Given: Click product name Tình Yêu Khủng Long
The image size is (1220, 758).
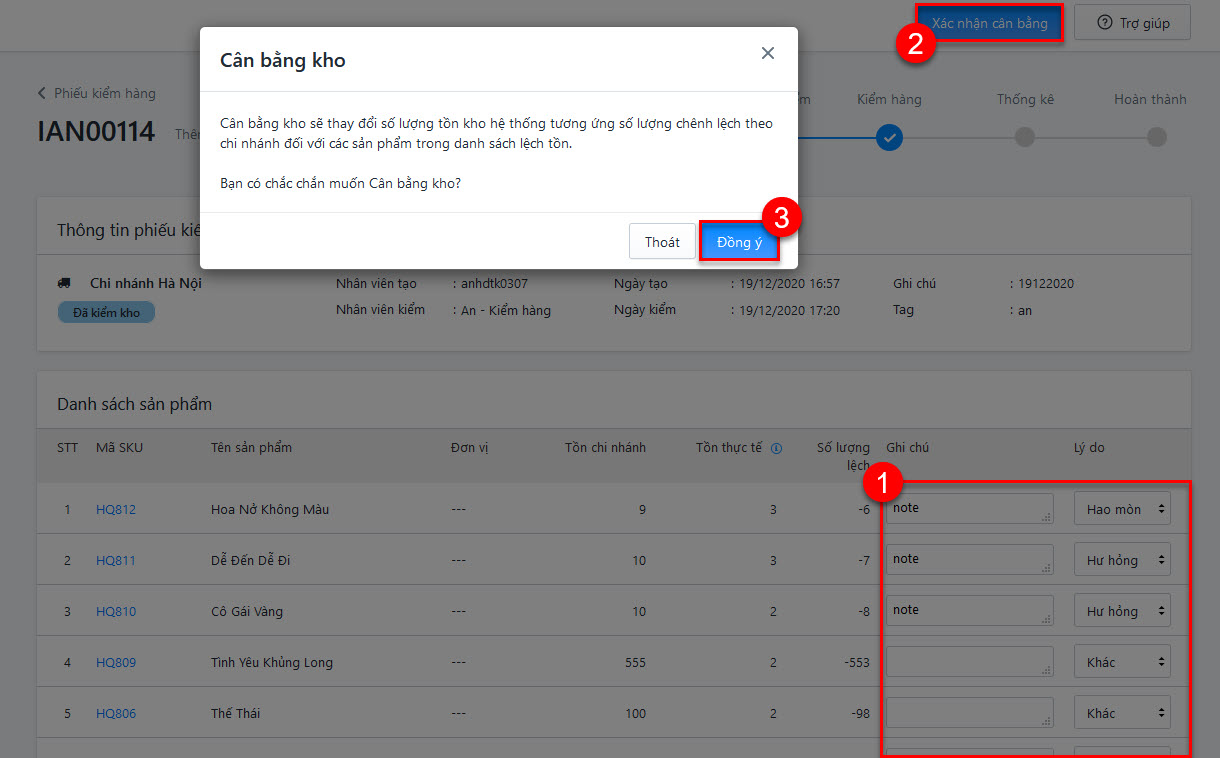Looking at the screenshot, I should [272, 662].
